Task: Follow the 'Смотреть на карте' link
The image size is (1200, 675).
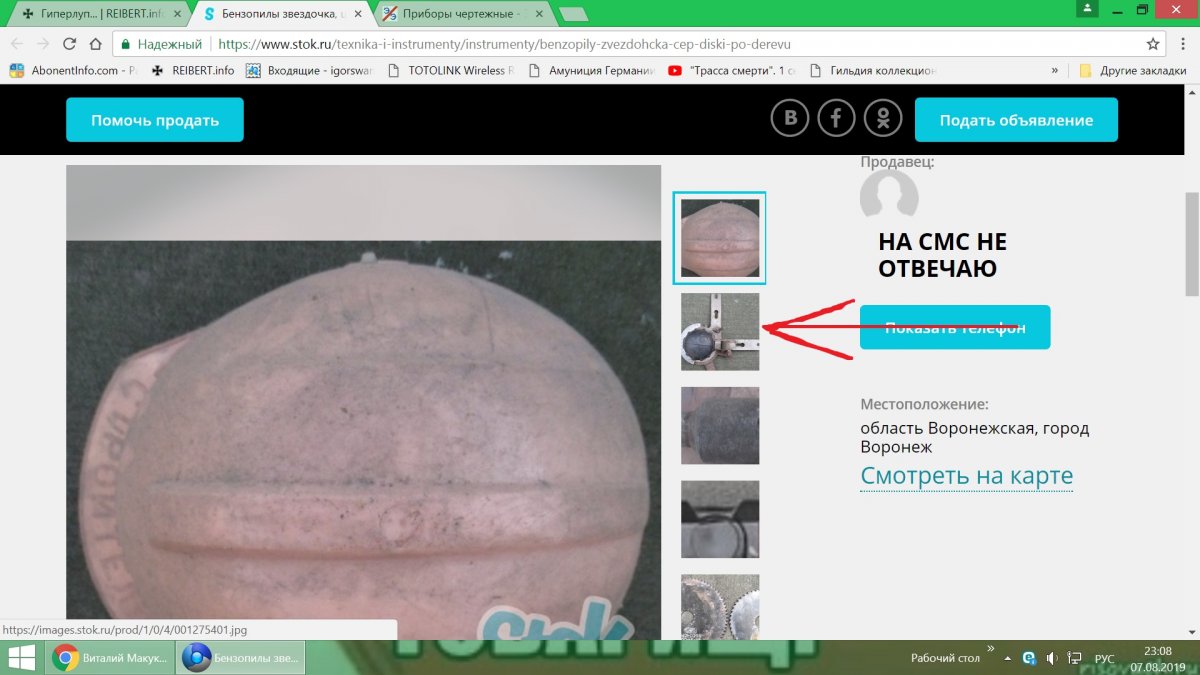Action: tap(967, 476)
